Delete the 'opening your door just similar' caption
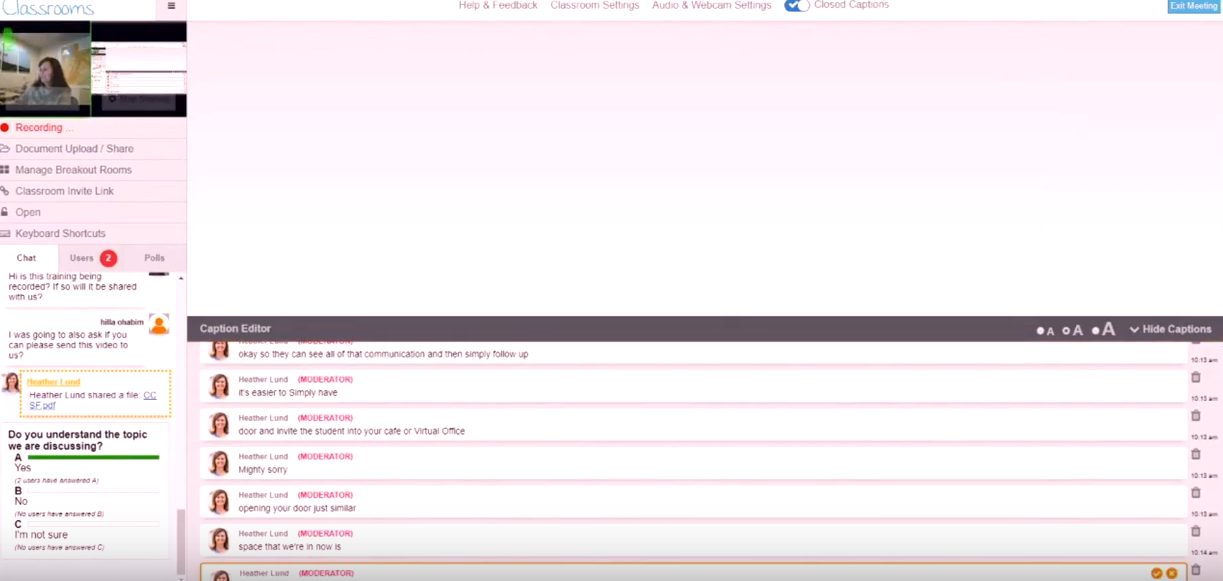The image size is (1223, 581). [x=1195, y=493]
